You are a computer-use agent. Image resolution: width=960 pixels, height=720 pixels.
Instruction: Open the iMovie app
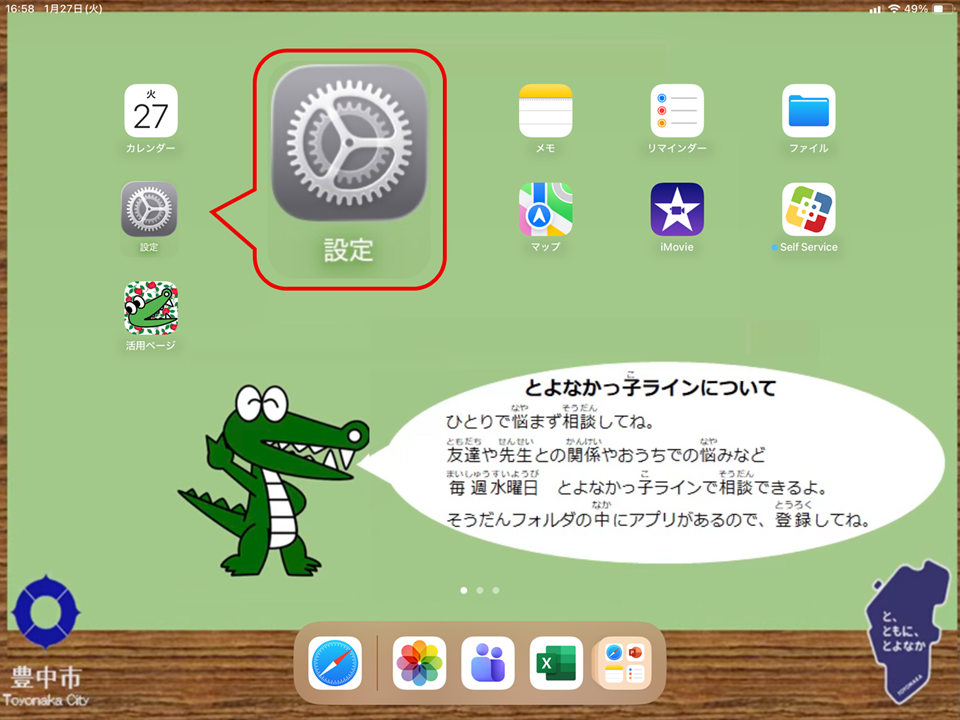pos(677,209)
